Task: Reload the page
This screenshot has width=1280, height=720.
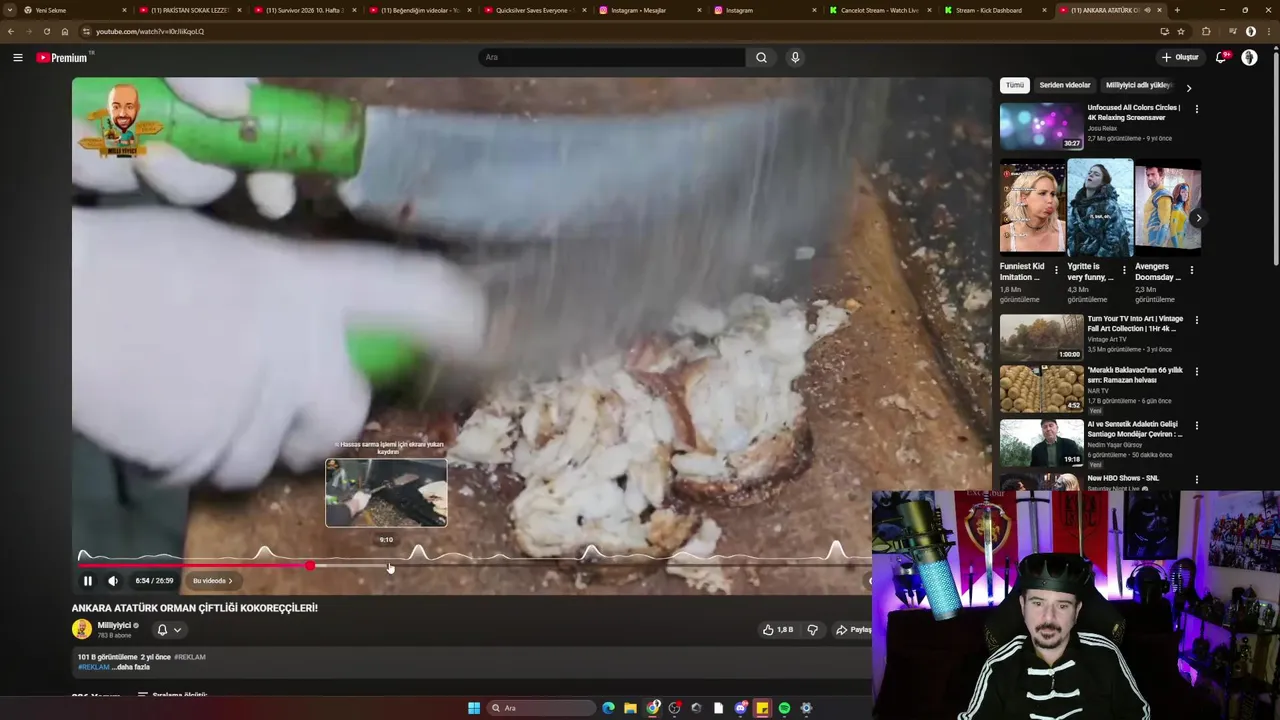Action: pos(46,31)
